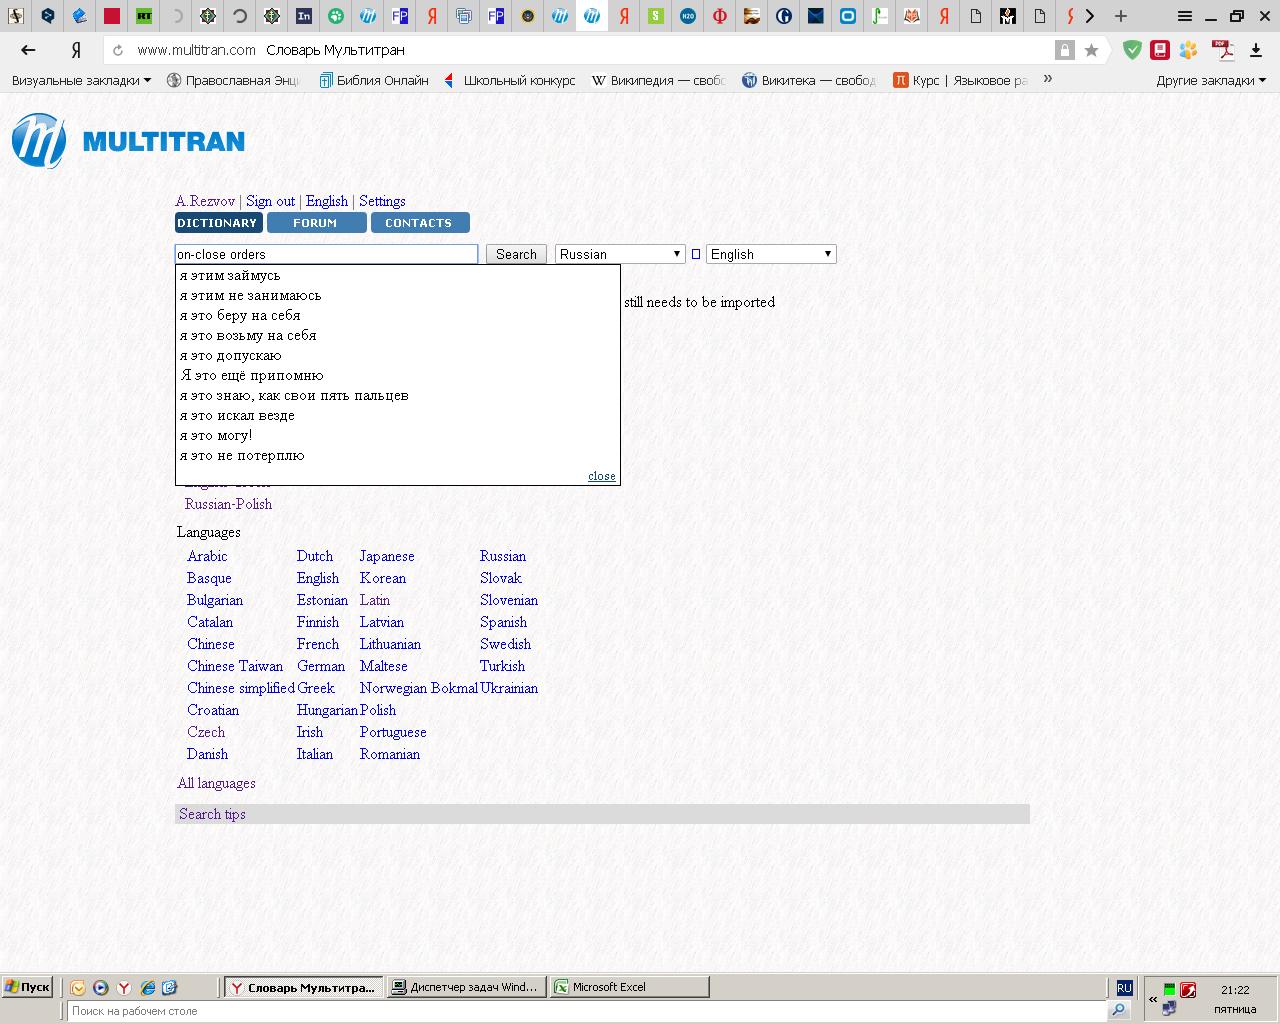Open the Arabic language link
Screen dimensions: 1280x1024
pyautogui.click(x=207, y=556)
